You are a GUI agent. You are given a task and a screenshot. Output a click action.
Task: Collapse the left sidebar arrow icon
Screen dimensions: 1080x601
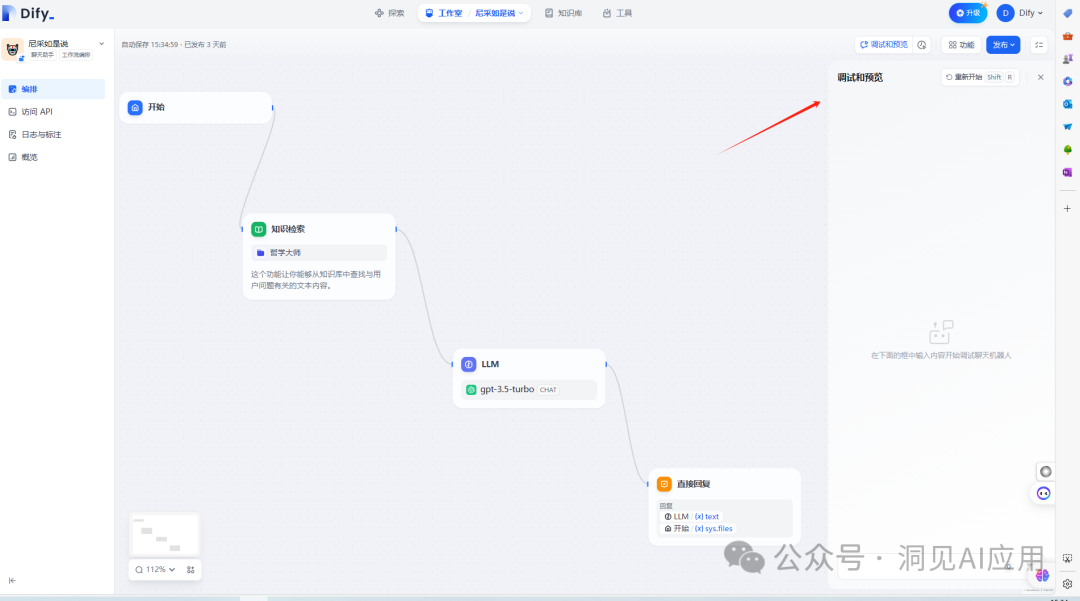12,580
